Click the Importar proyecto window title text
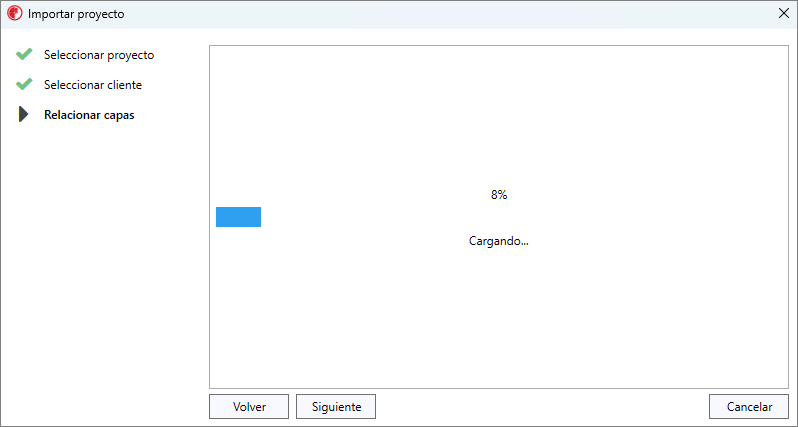Image resolution: width=798 pixels, height=427 pixels. coord(76,14)
